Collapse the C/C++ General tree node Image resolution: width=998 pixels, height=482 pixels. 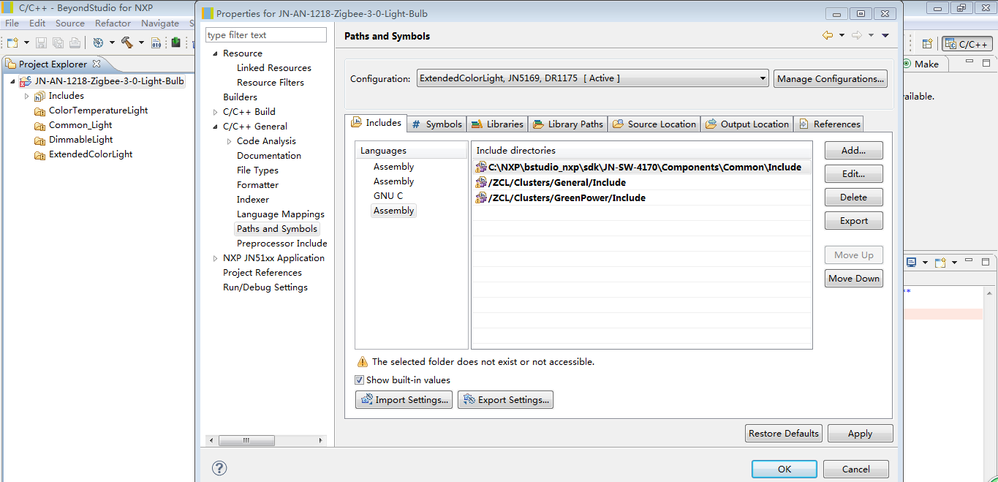pyautogui.click(x=215, y=126)
